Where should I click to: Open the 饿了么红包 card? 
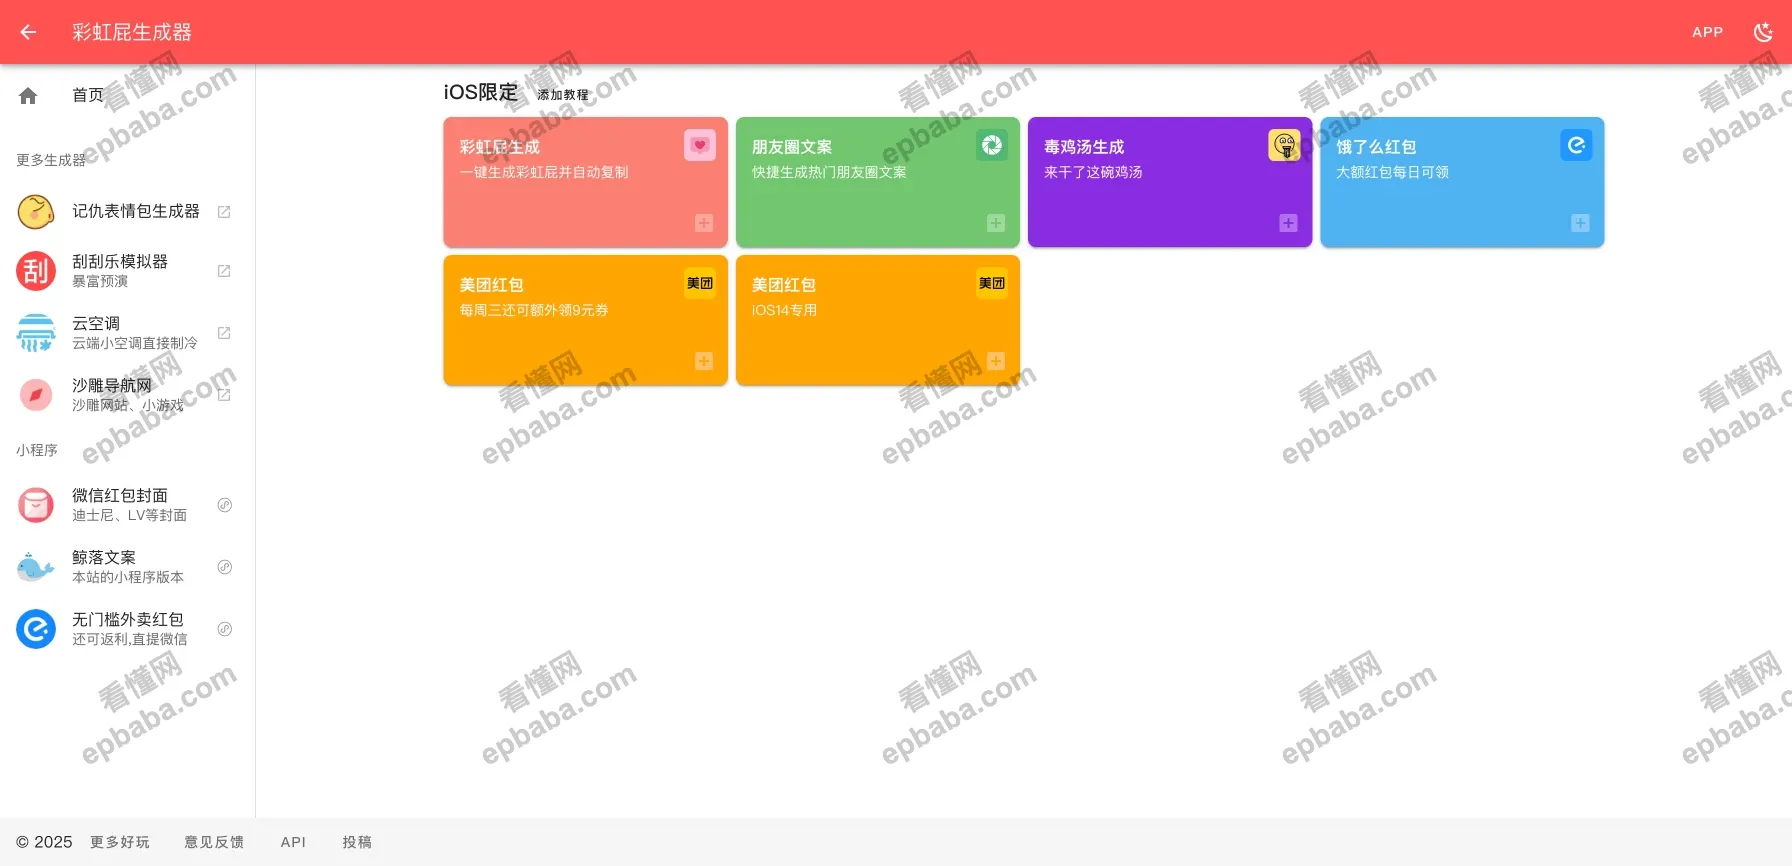(1462, 182)
